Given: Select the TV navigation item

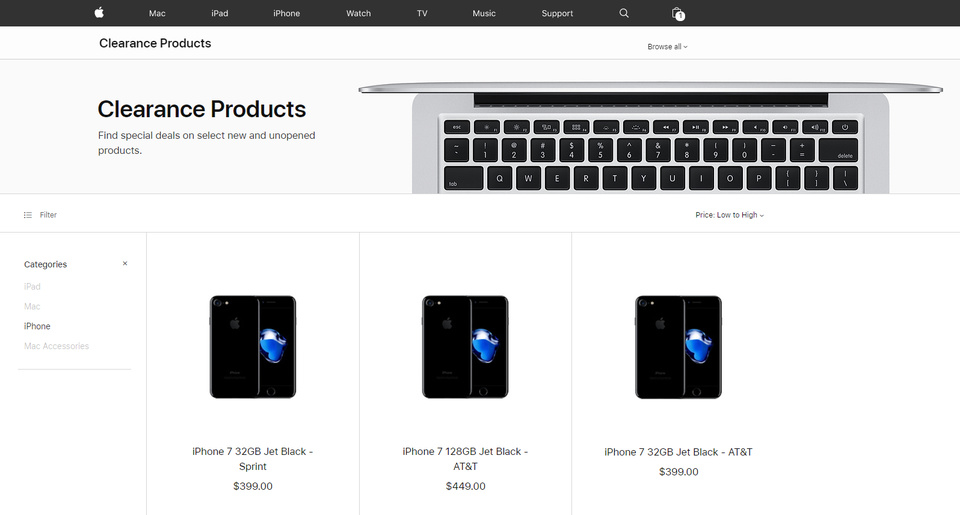Looking at the screenshot, I should coord(422,13).
